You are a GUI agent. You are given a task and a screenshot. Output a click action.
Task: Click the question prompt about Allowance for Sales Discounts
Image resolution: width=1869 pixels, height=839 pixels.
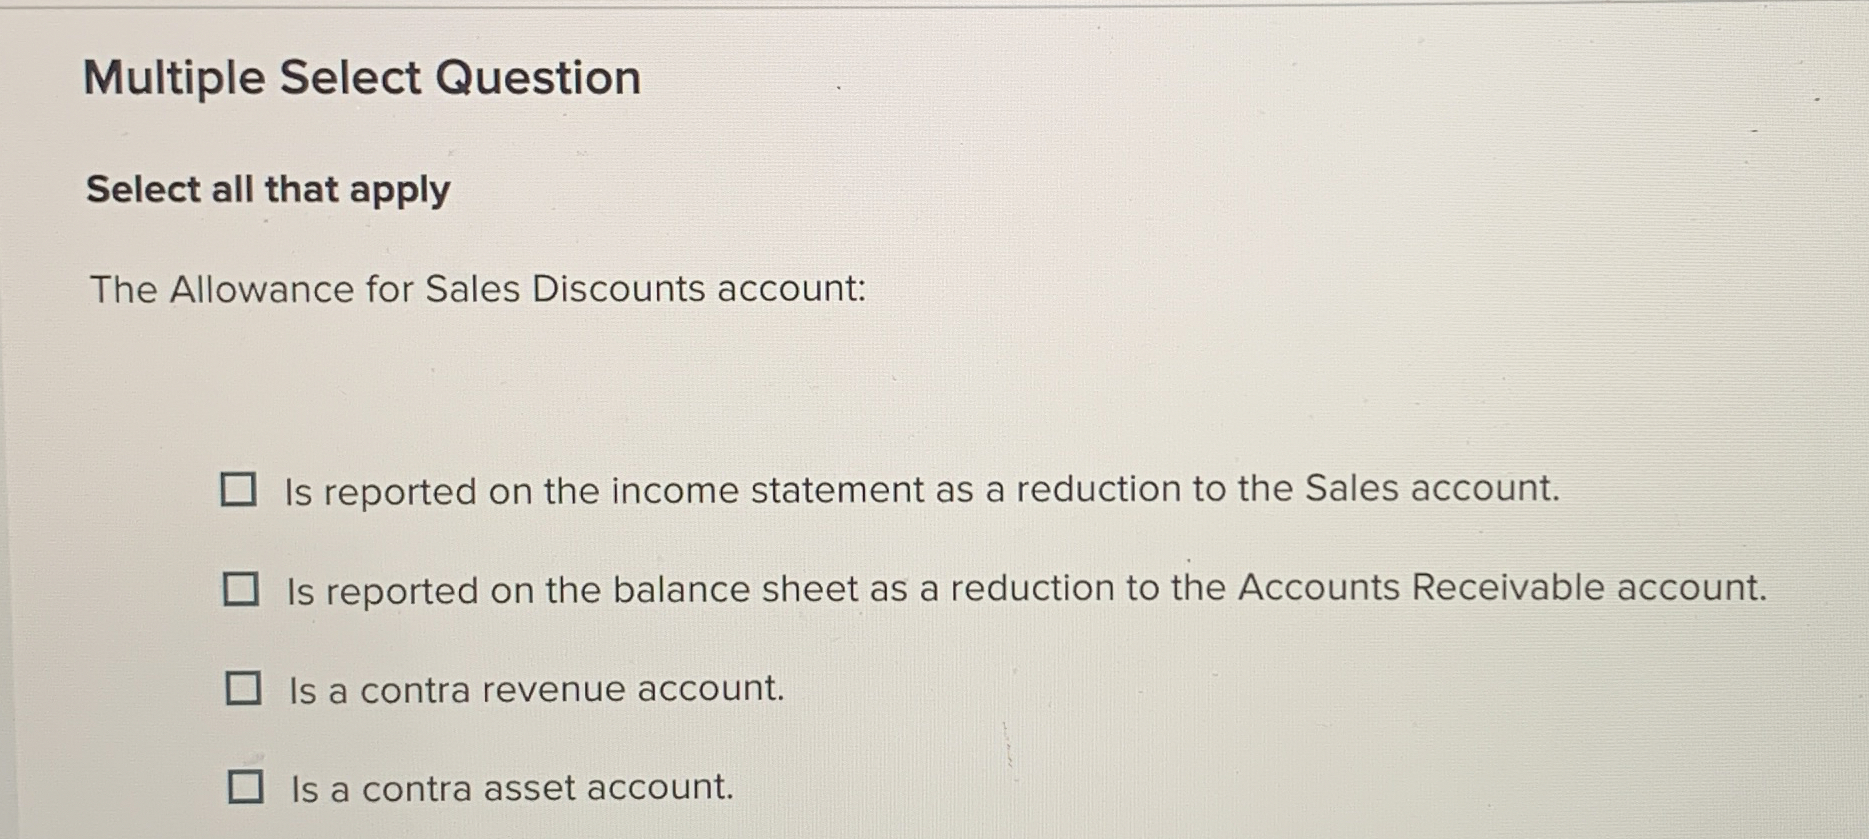tap(479, 290)
